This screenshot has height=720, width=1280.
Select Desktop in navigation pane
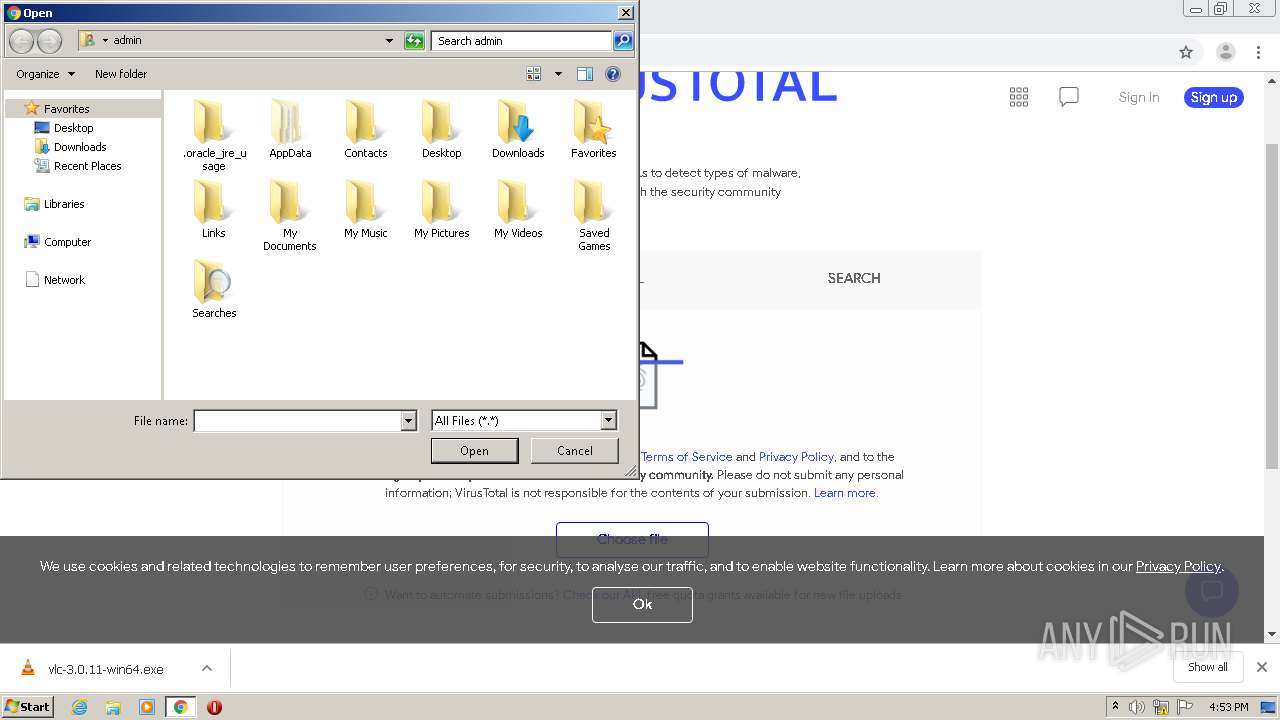[x=73, y=128]
